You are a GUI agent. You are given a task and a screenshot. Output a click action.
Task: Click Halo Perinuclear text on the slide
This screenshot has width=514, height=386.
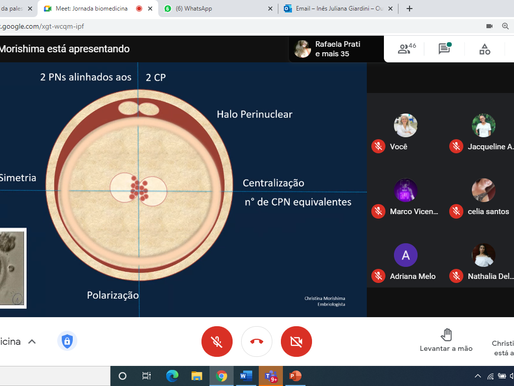[254, 114]
